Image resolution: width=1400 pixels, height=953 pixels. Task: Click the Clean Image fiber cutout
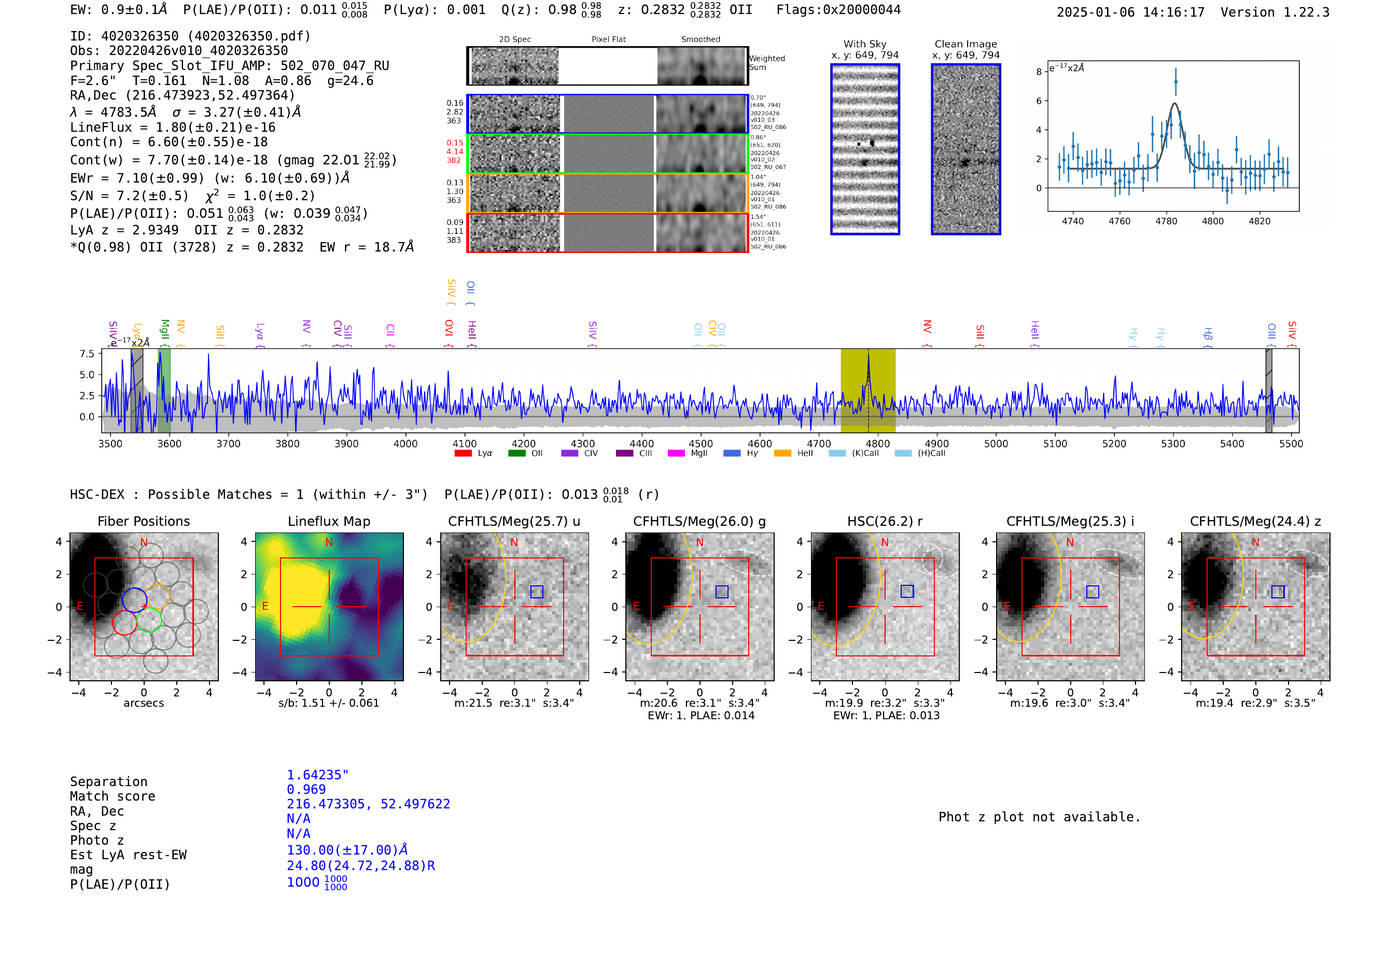pyautogui.click(x=966, y=149)
